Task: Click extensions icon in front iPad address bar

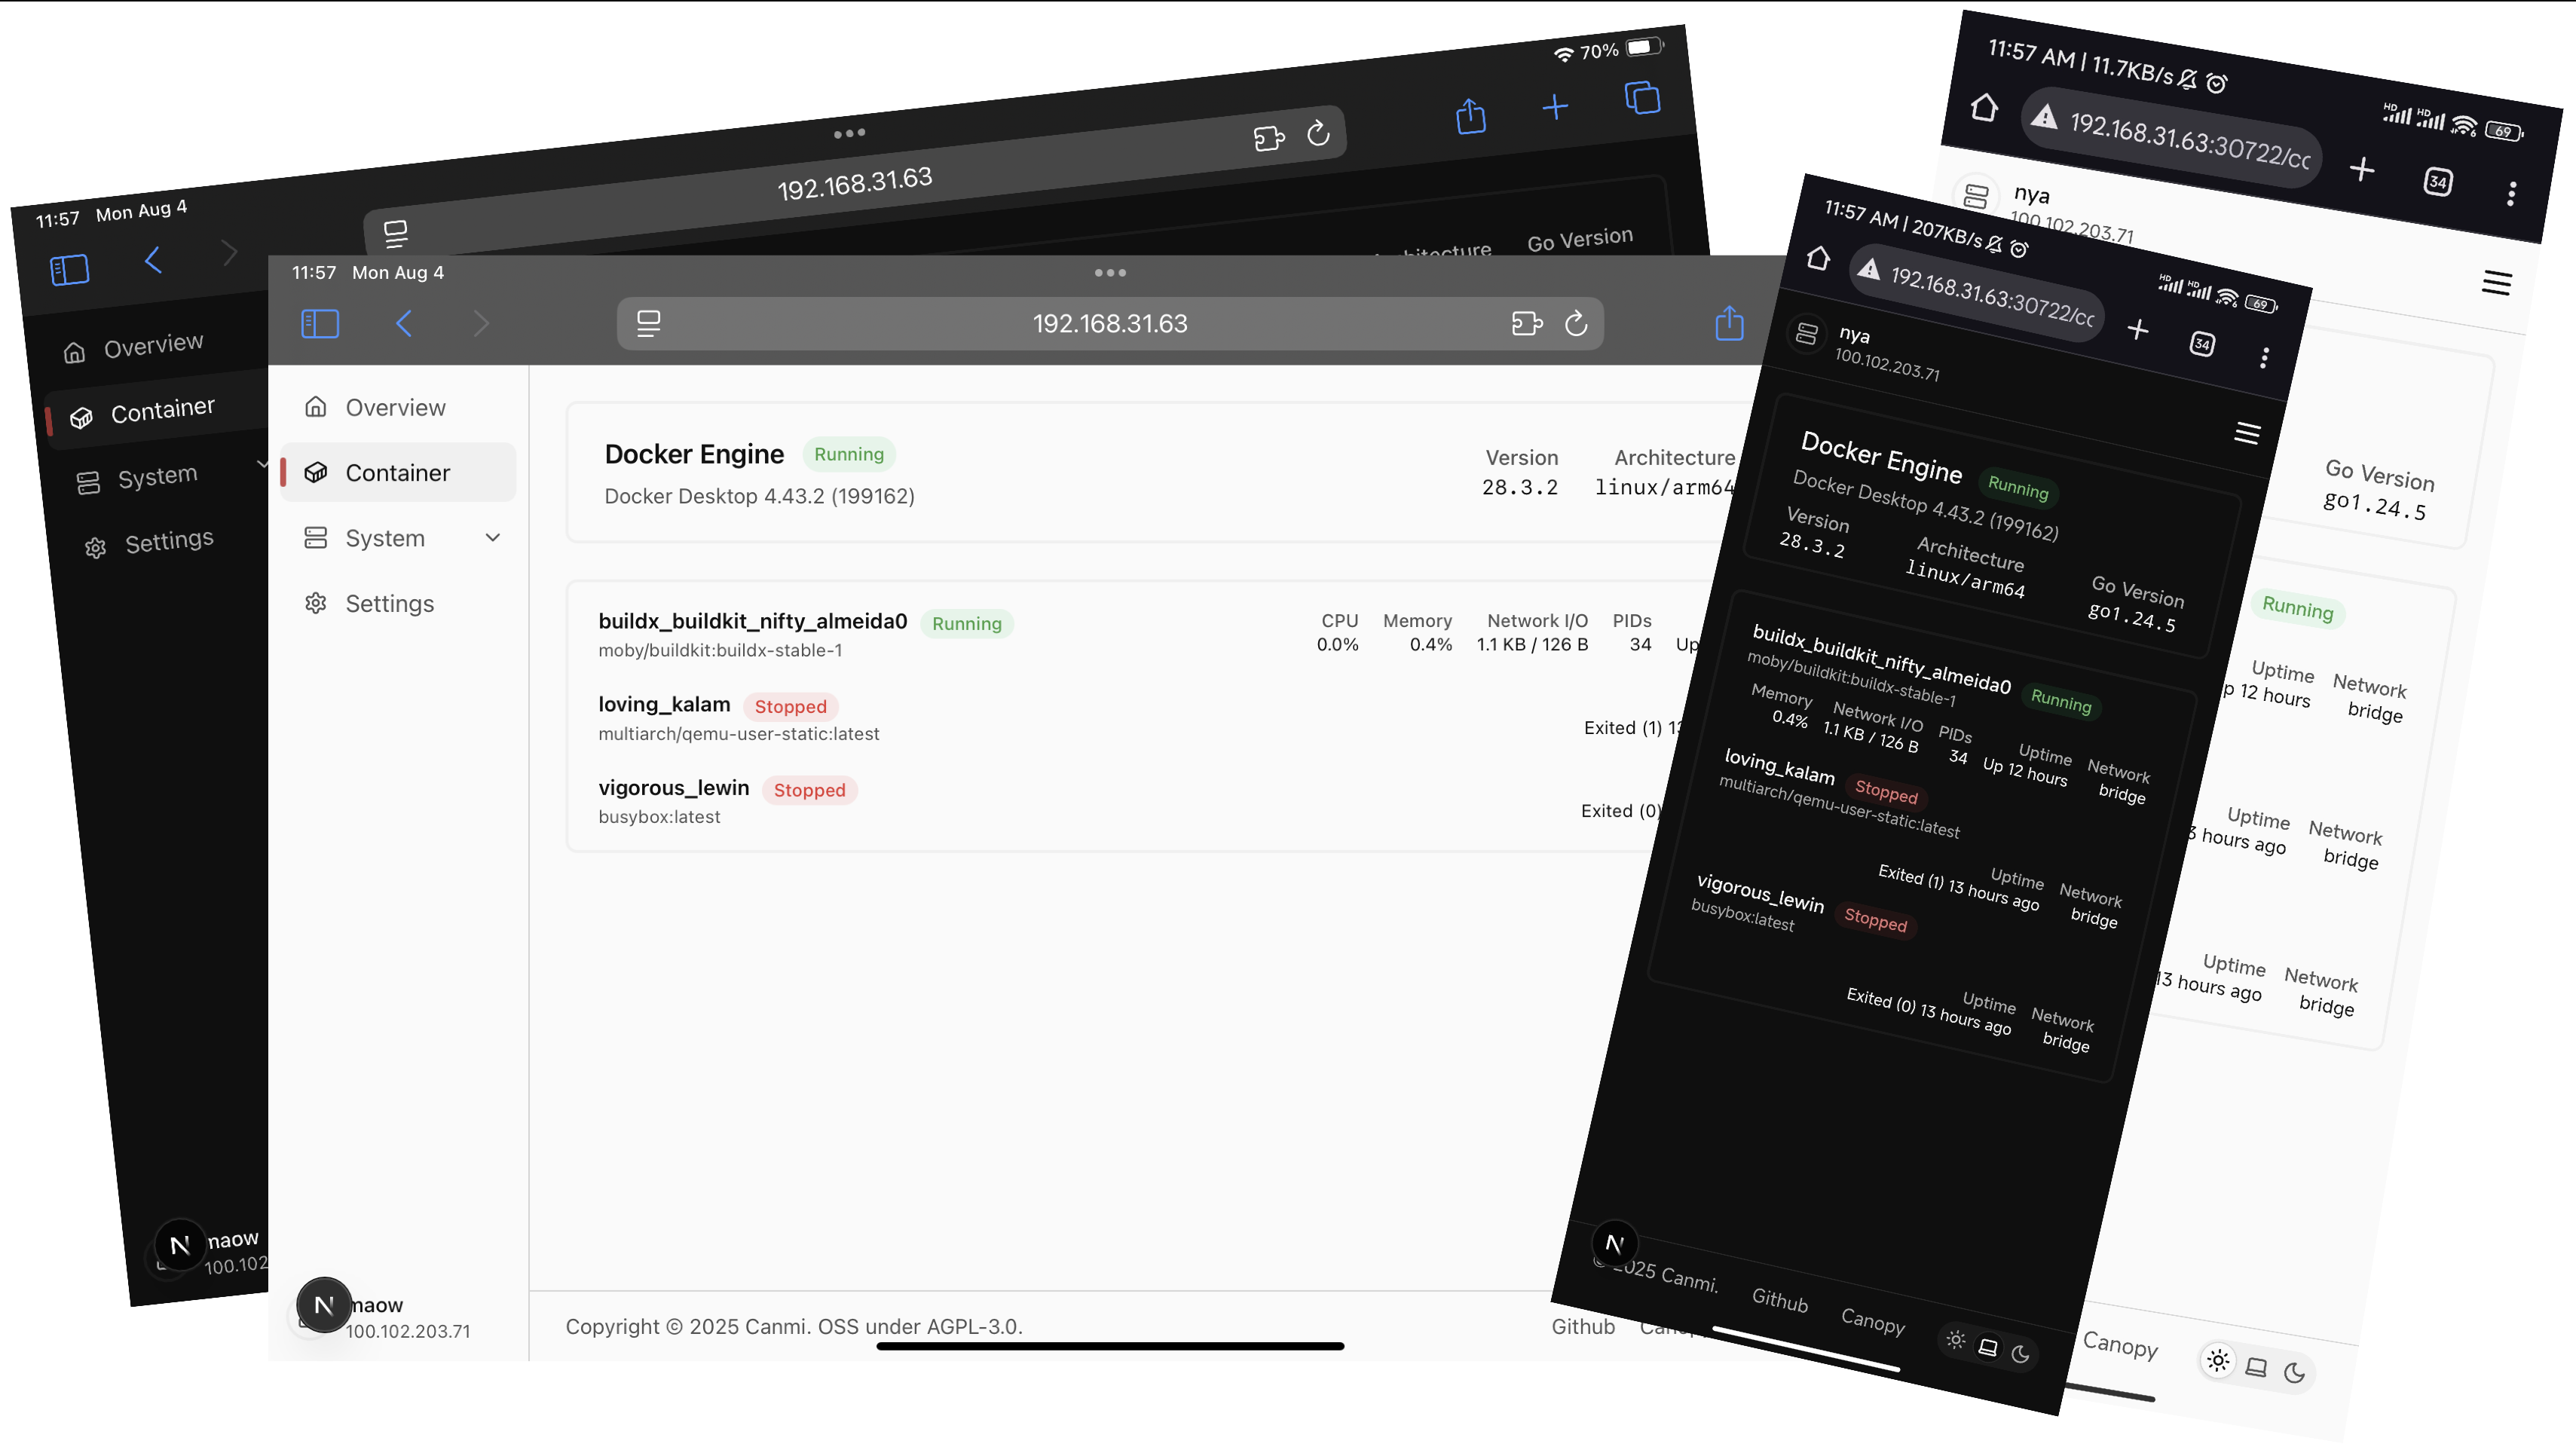Action: click(1526, 323)
